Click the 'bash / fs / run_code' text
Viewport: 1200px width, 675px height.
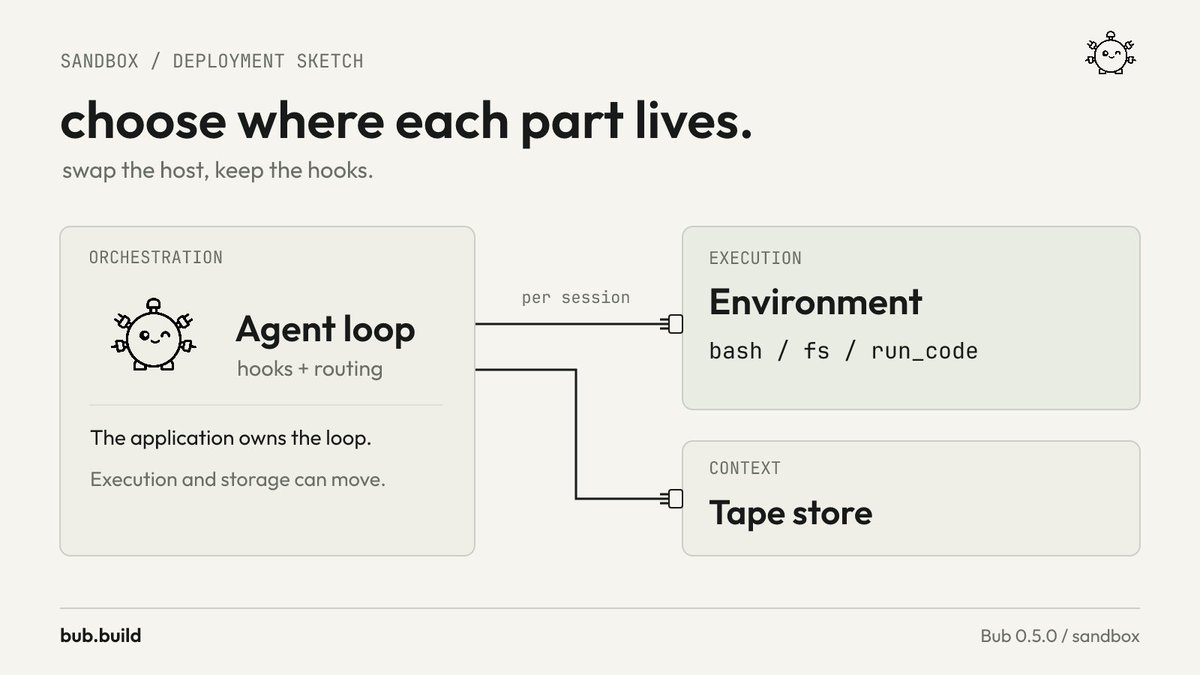[843, 351]
